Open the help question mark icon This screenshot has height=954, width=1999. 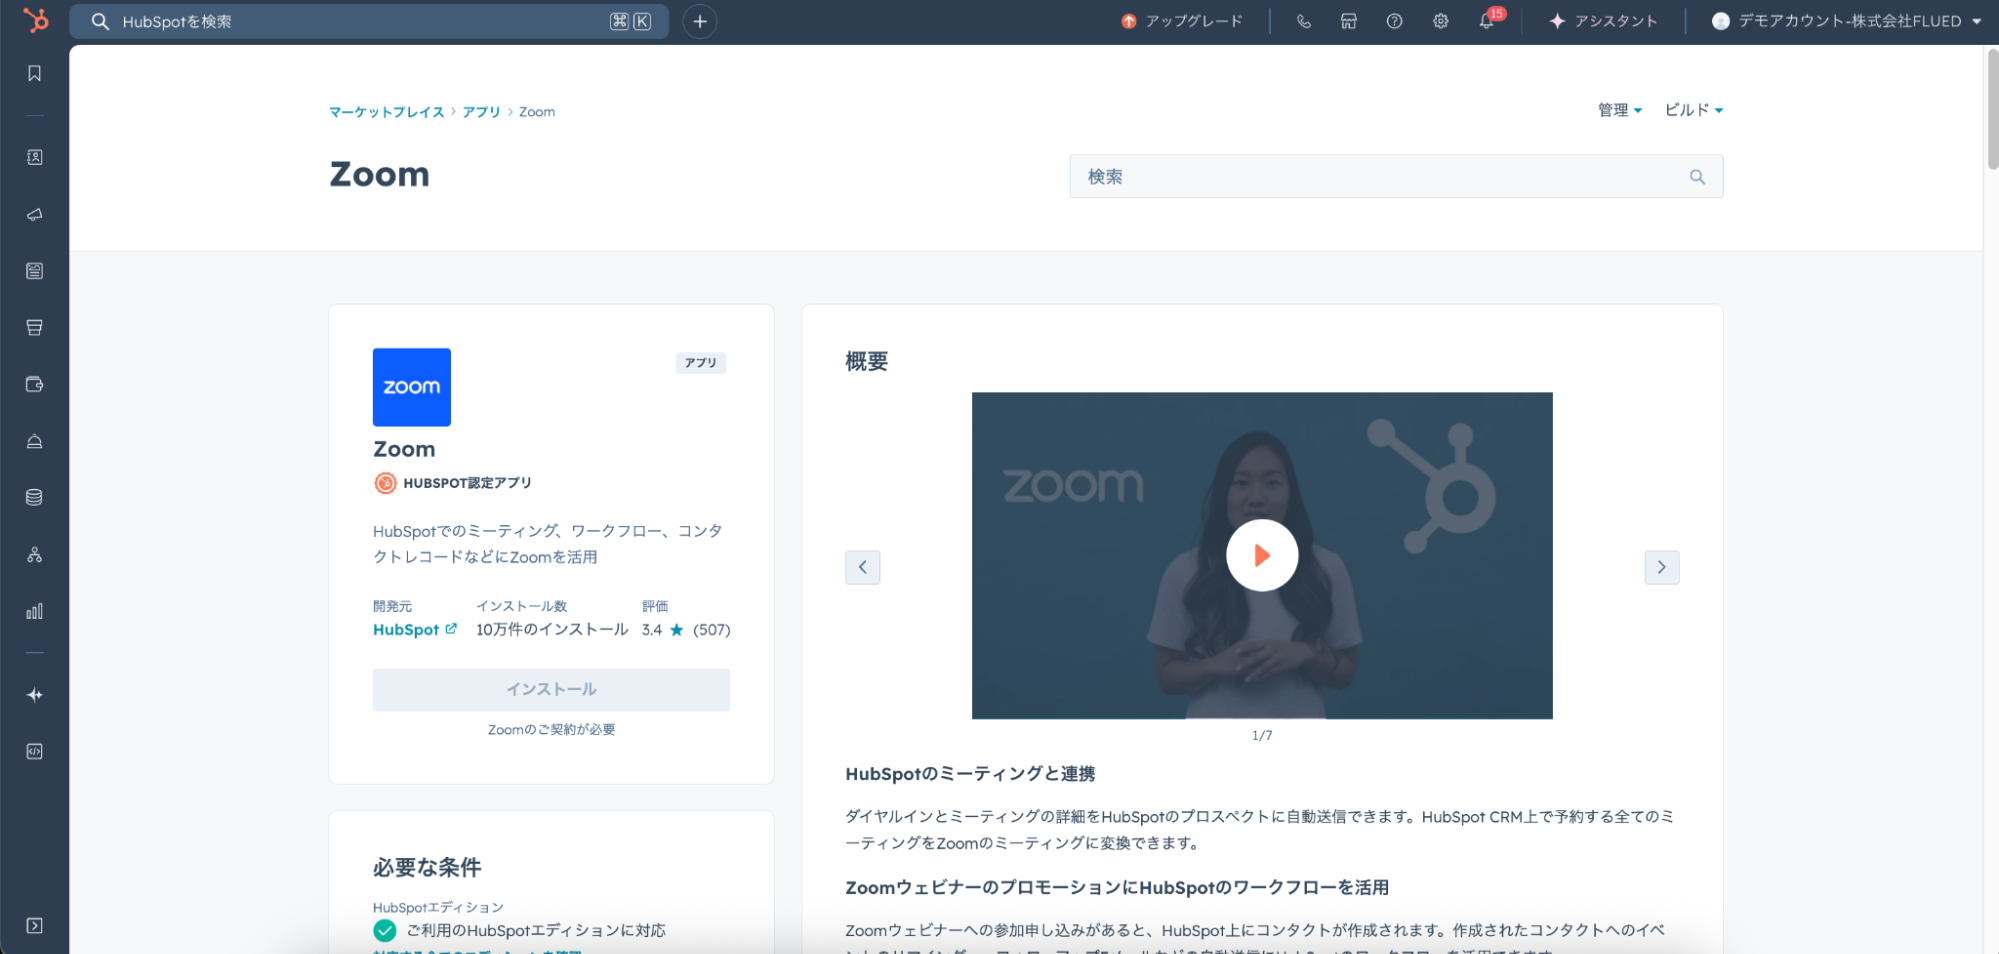1394,21
